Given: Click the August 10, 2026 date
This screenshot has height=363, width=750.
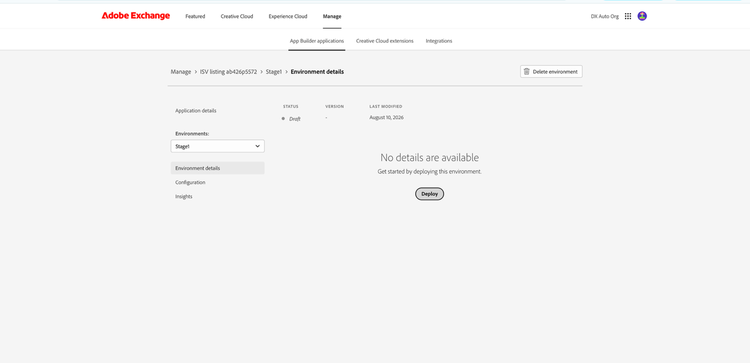Looking at the screenshot, I should (386, 117).
